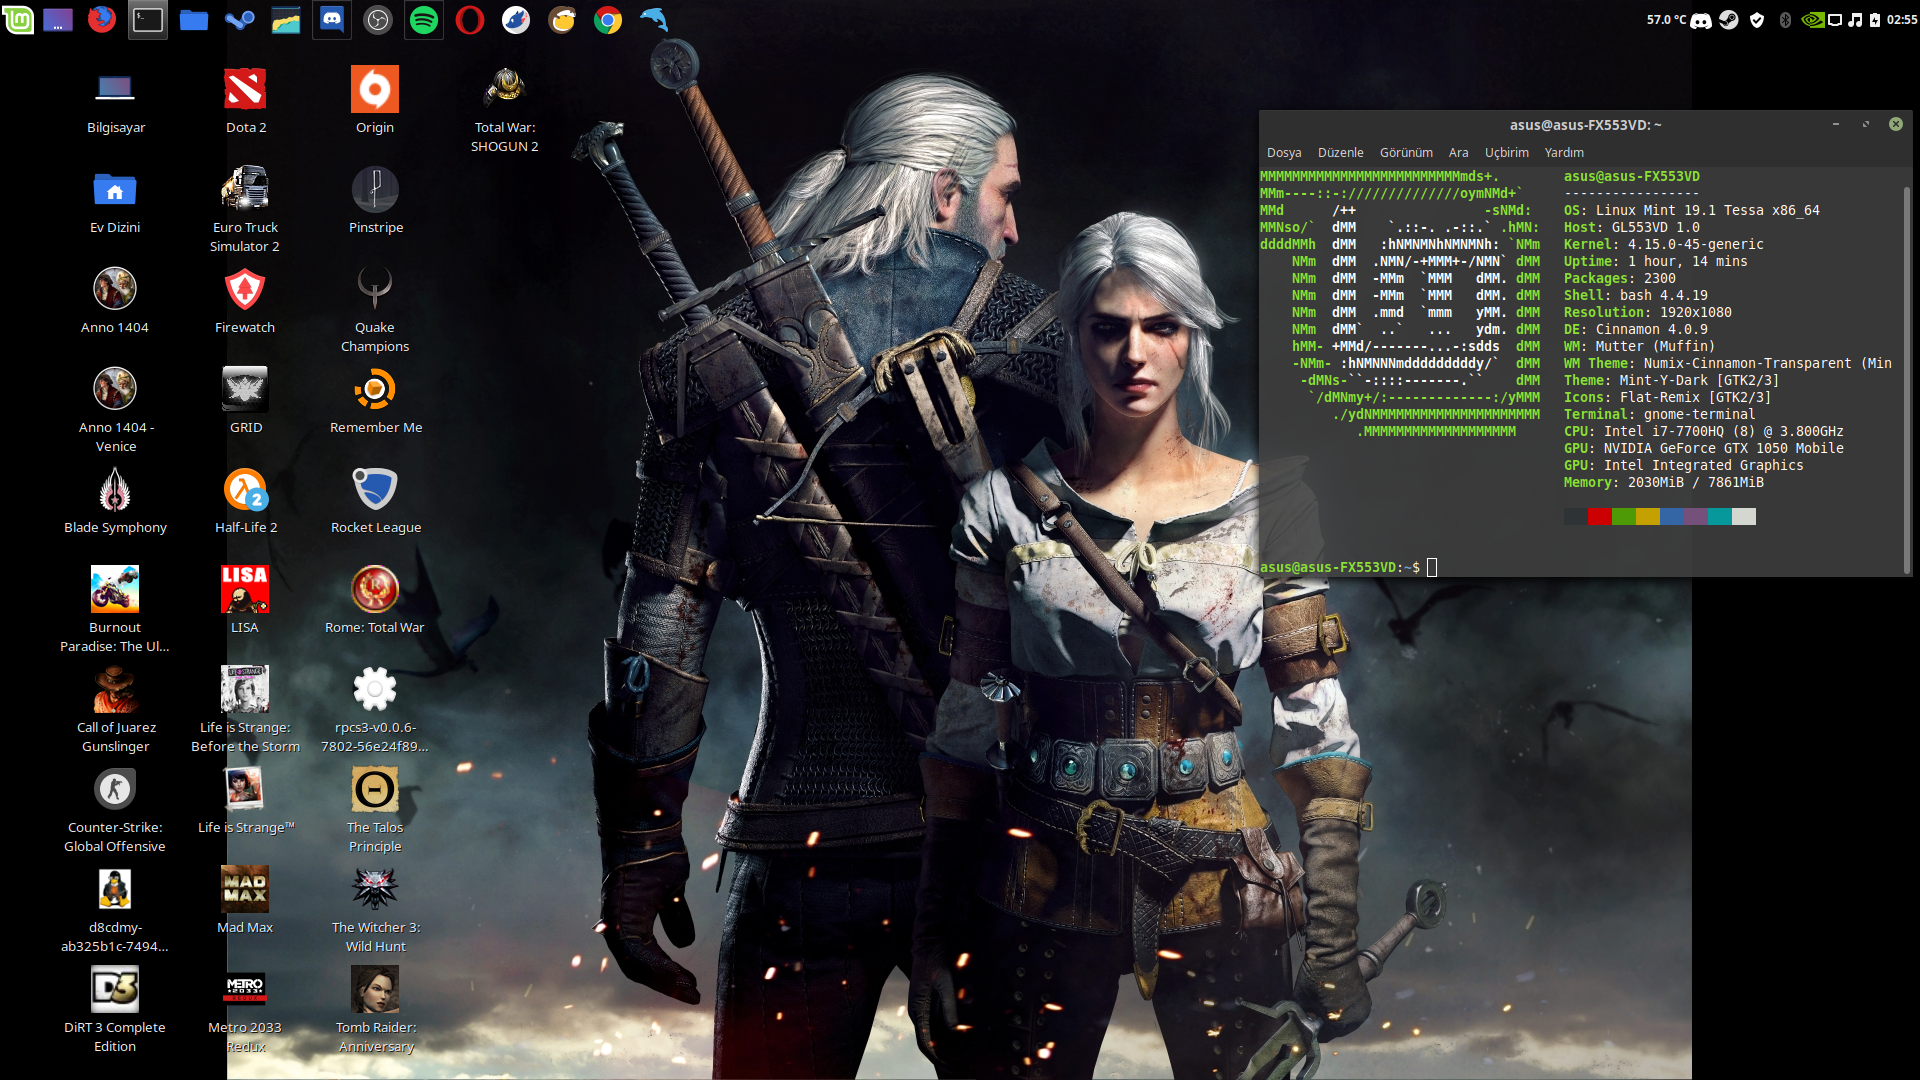The width and height of the screenshot is (1920, 1080).
Task: Open the Dosya menu in the terminal
Action: coord(1283,153)
